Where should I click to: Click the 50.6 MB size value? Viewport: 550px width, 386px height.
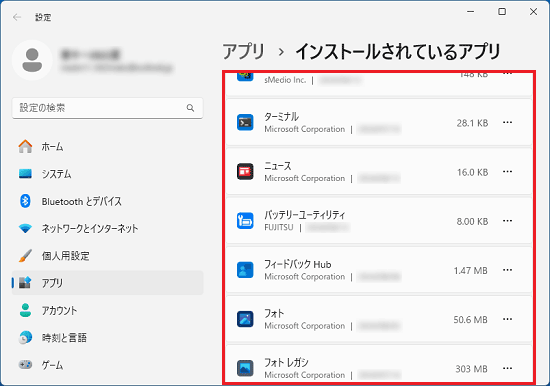(x=470, y=319)
